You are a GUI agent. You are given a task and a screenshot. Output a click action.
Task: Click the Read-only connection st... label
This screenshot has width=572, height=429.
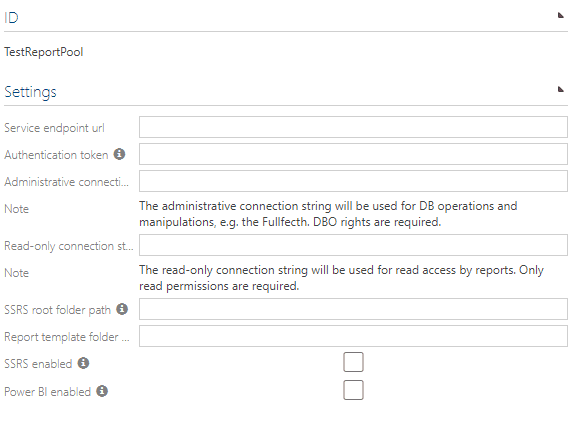(x=69, y=246)
